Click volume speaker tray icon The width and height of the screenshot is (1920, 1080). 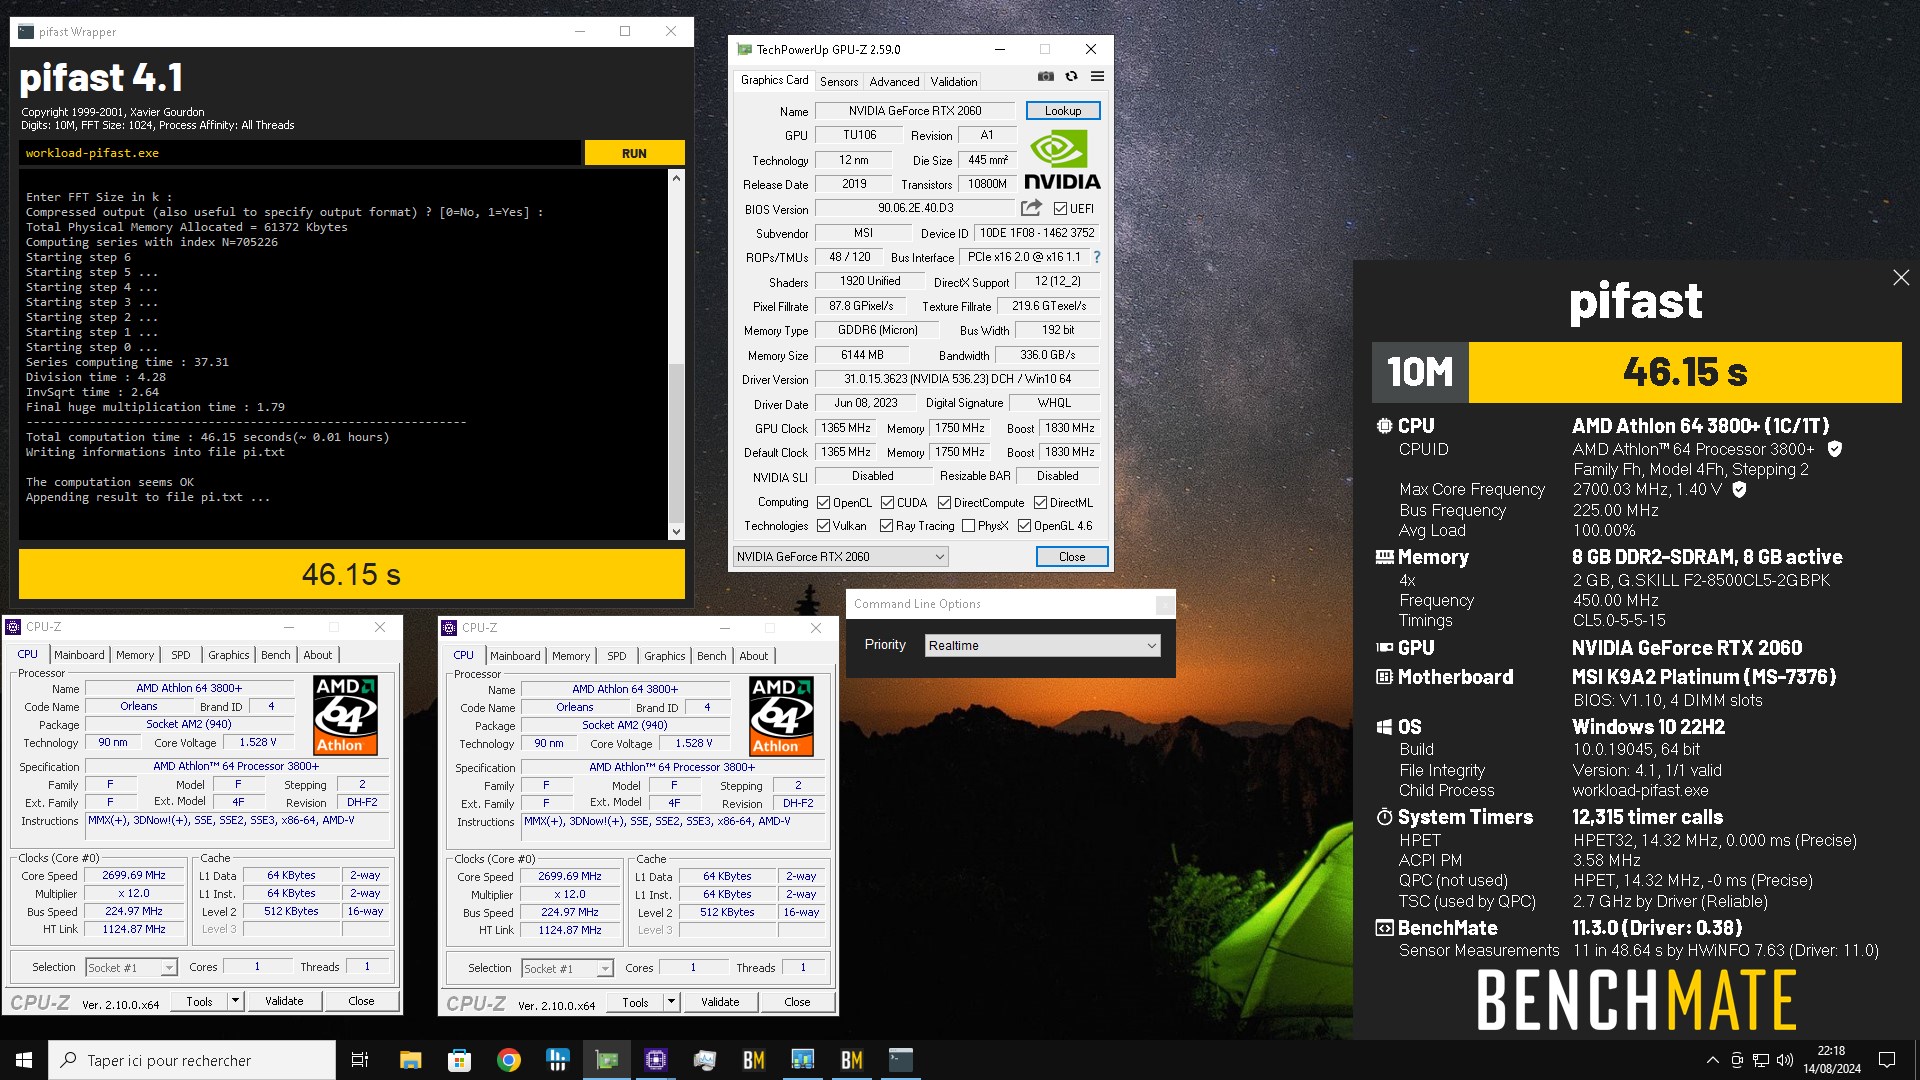click(x=1785, y=1060)
